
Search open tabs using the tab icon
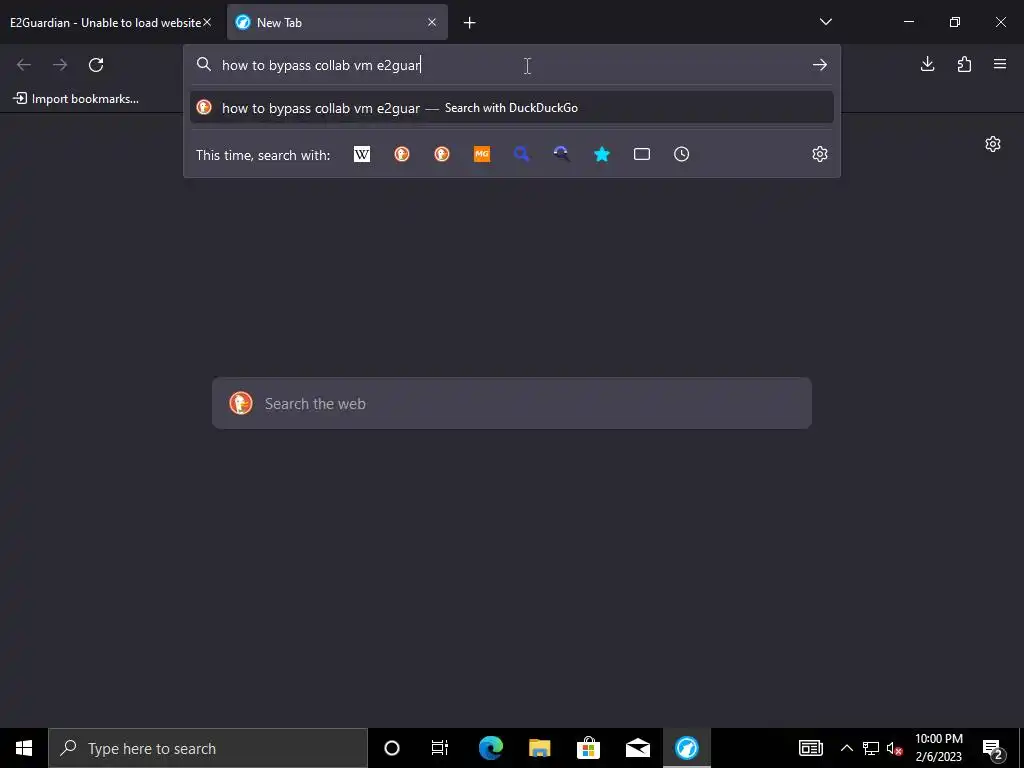[x=642, y=154]
